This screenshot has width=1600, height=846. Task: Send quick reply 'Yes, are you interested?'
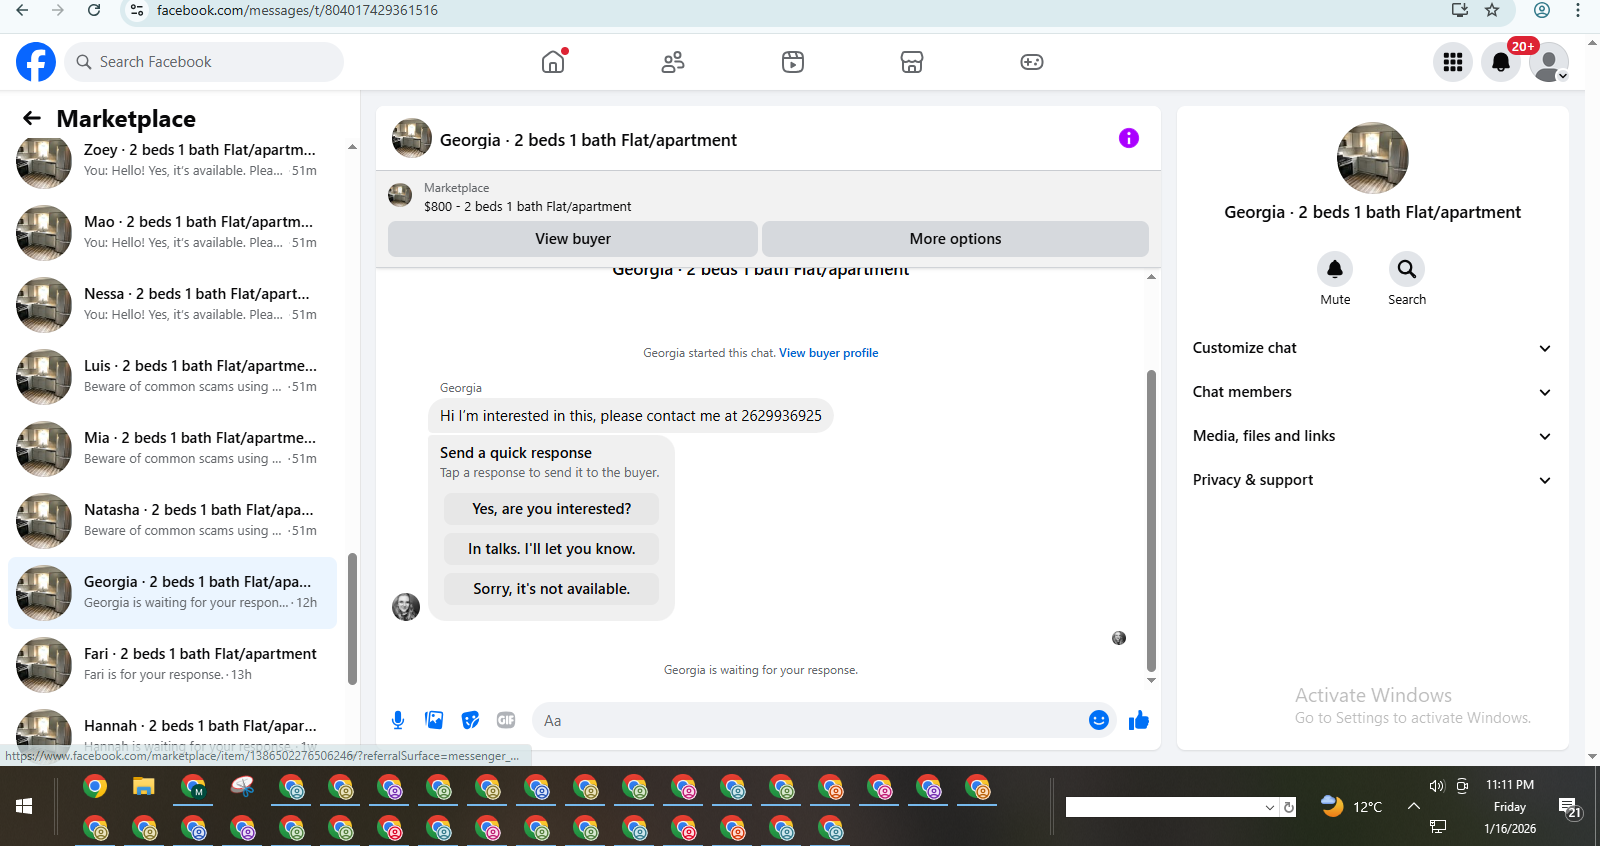pyautogui.click(x=552, y=509)
